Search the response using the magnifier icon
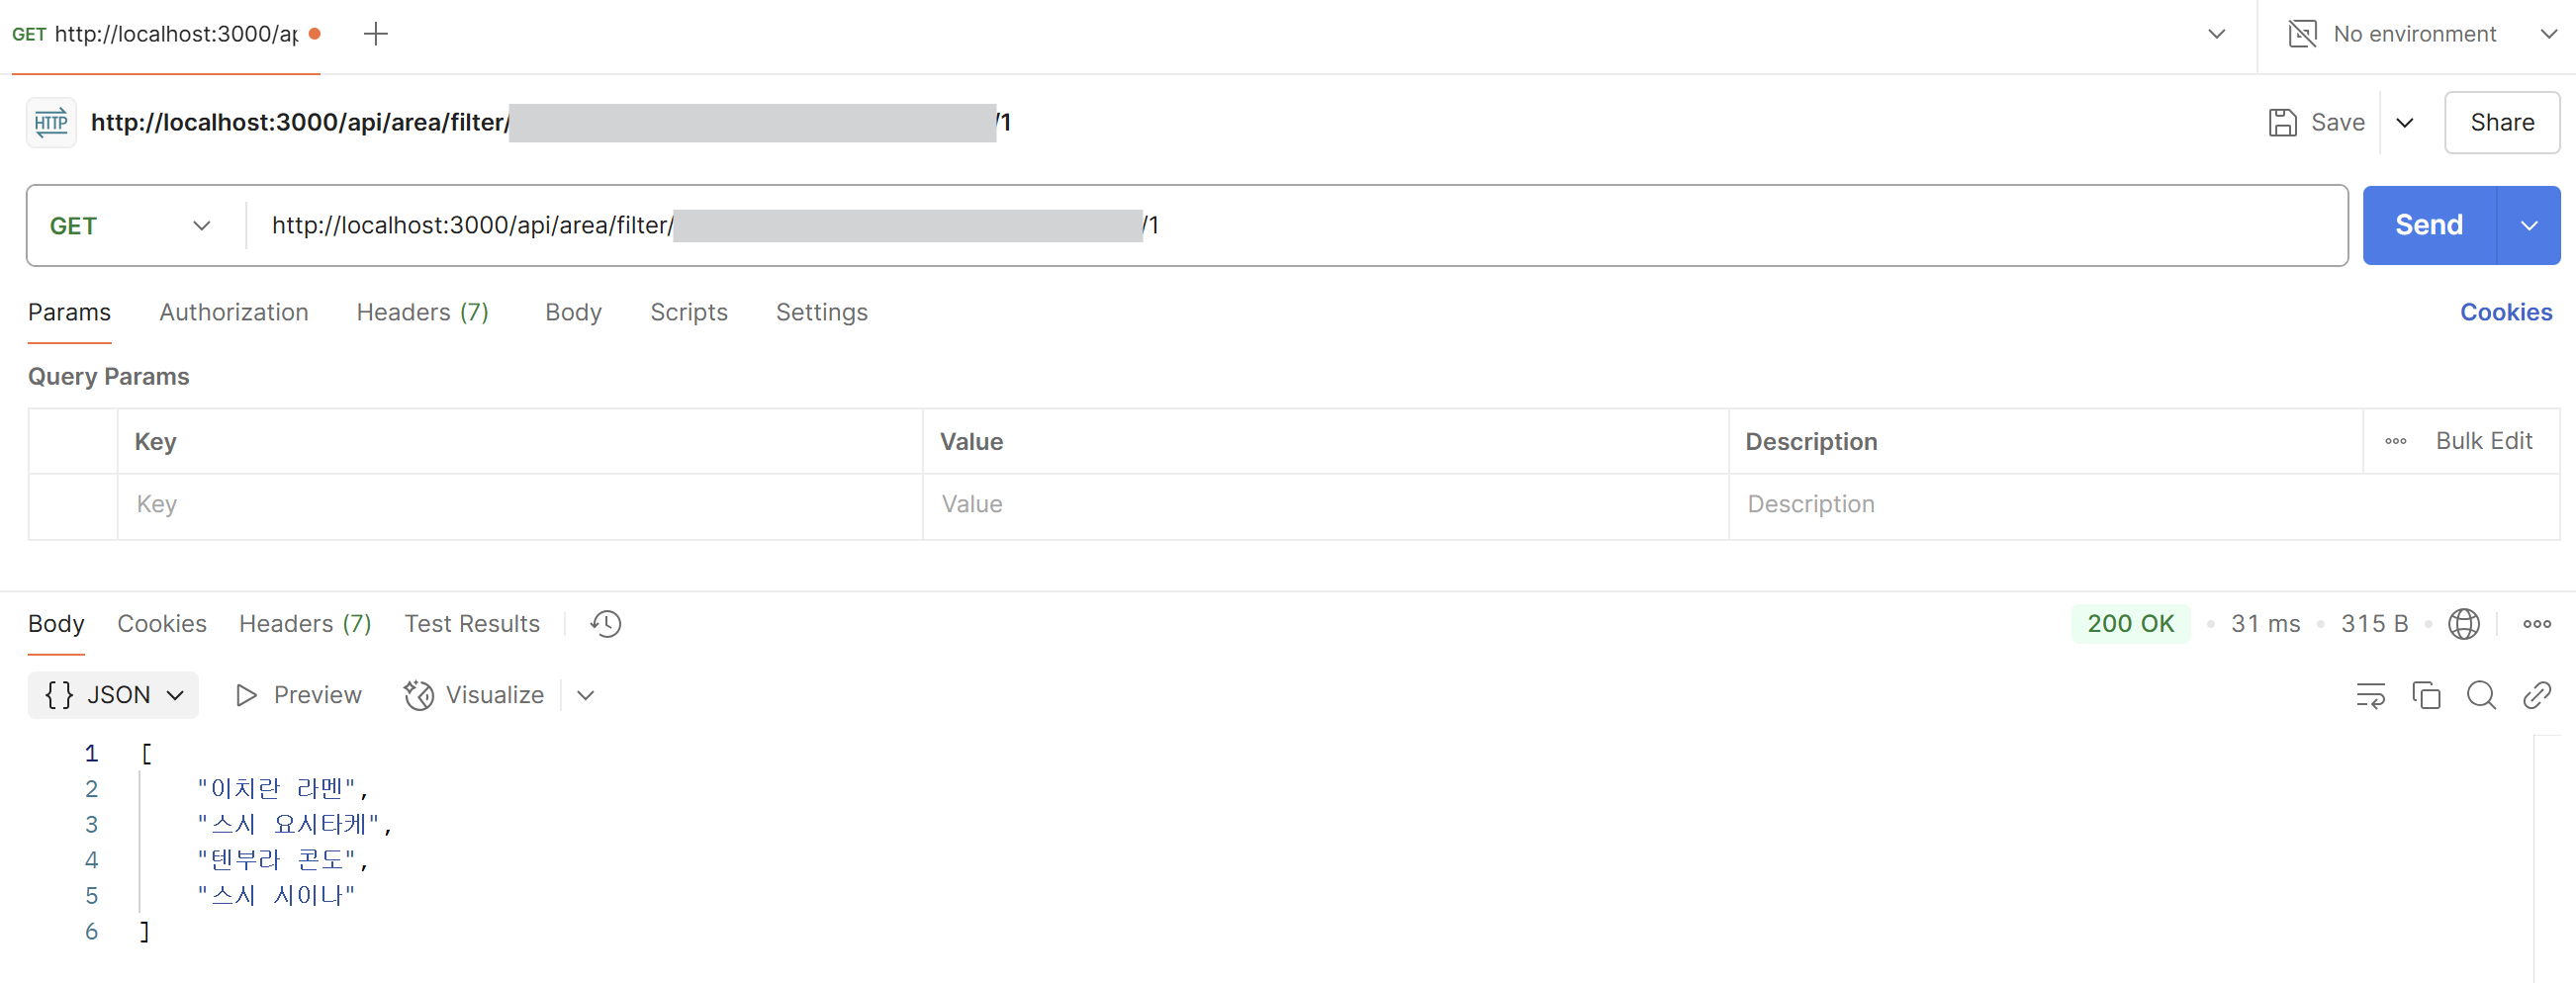Image resolution: width=2576 pixels, height=983 pixels. [2481, 695]
